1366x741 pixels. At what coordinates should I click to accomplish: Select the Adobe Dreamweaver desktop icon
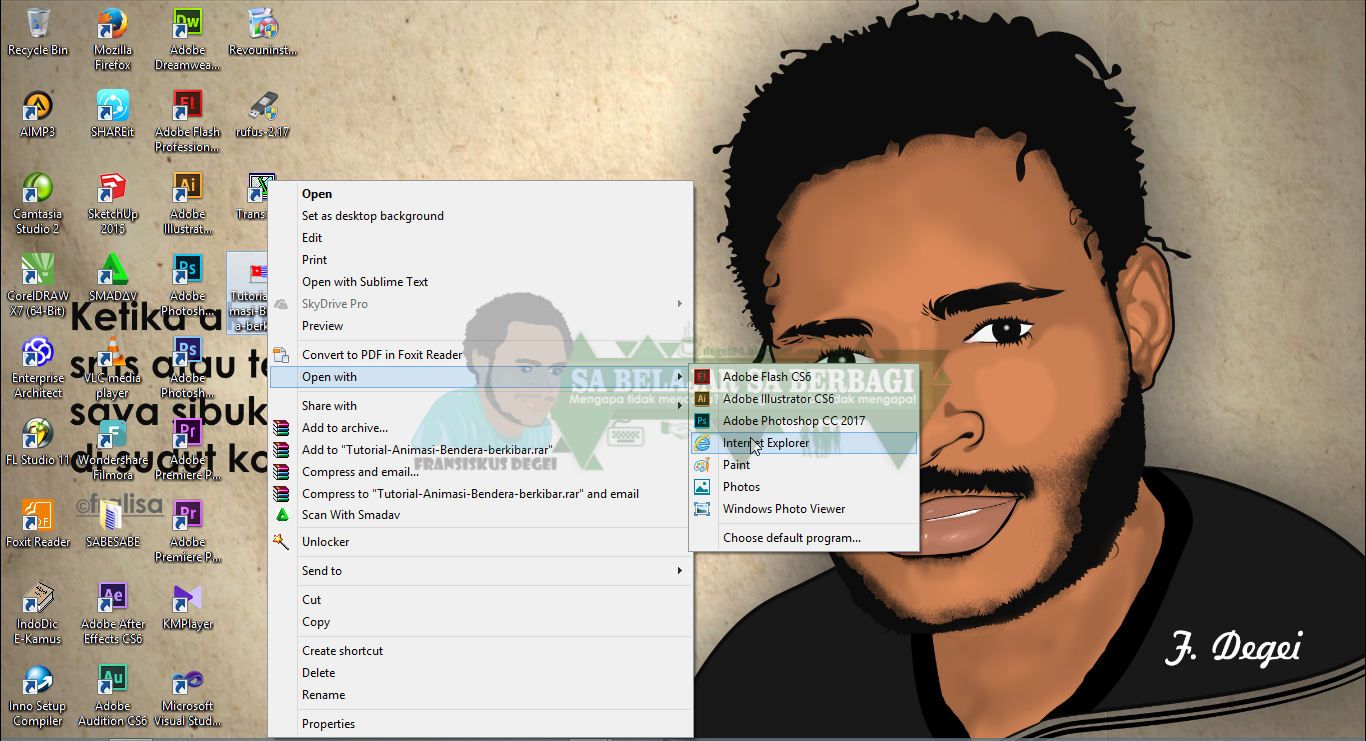[x=187, y=38]
